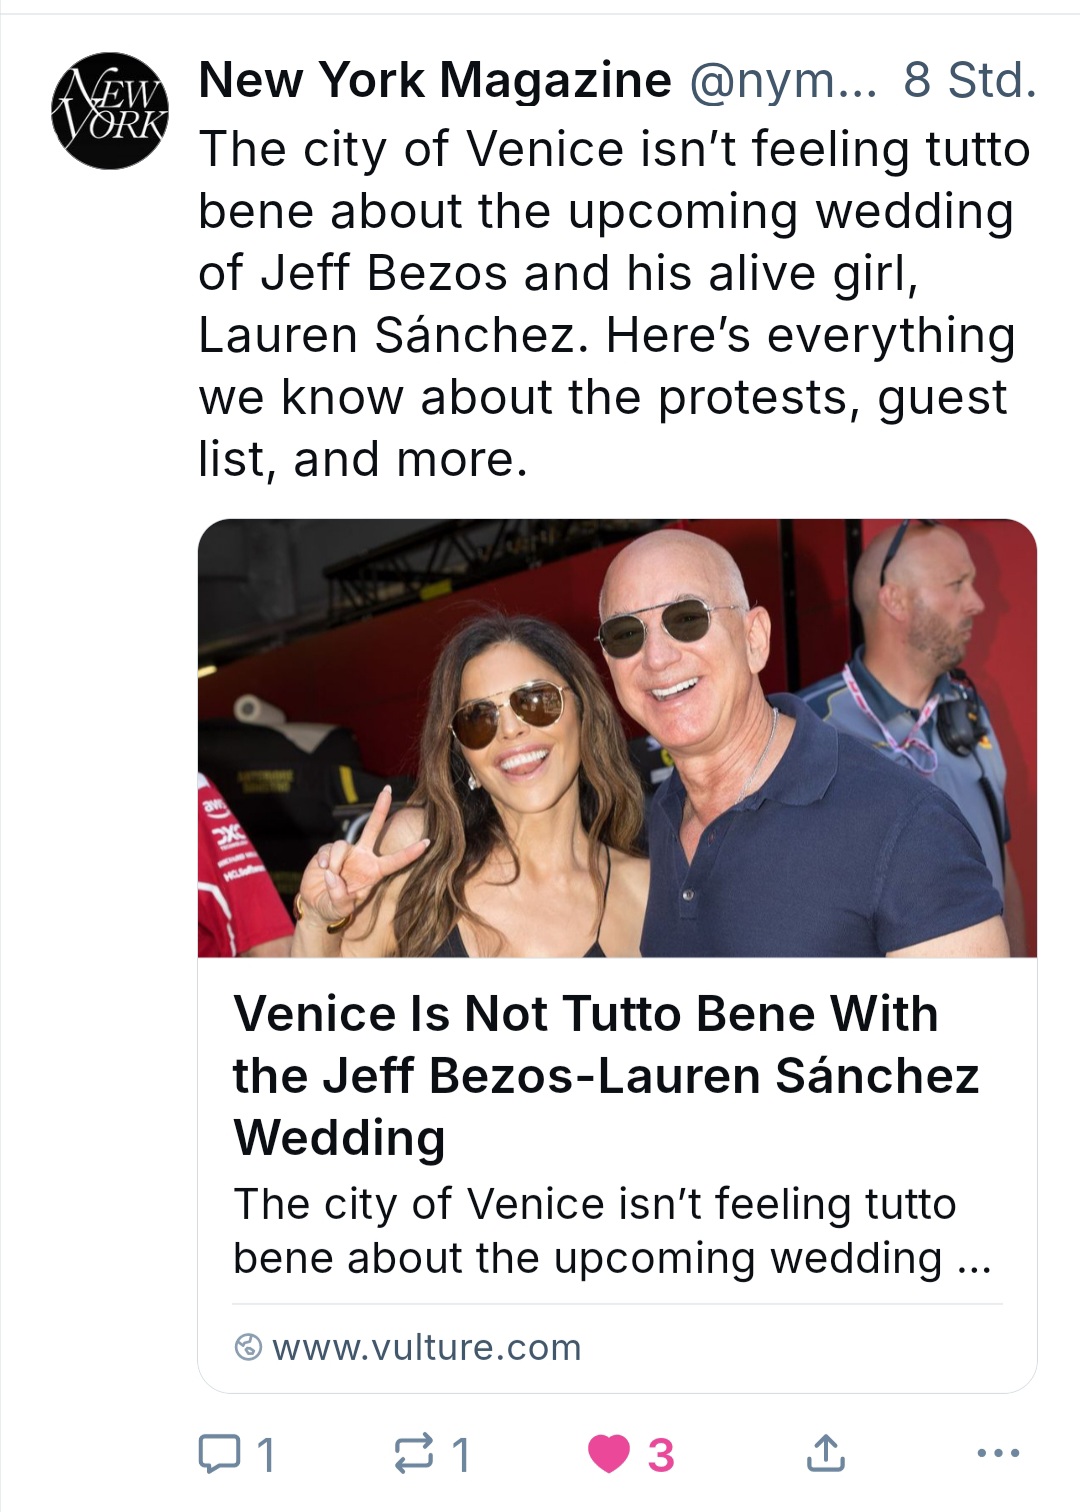Open the three-dot more options menu
Image resolution: width=1080 pixels, height=1512 pixels.
click(998, 1453)
